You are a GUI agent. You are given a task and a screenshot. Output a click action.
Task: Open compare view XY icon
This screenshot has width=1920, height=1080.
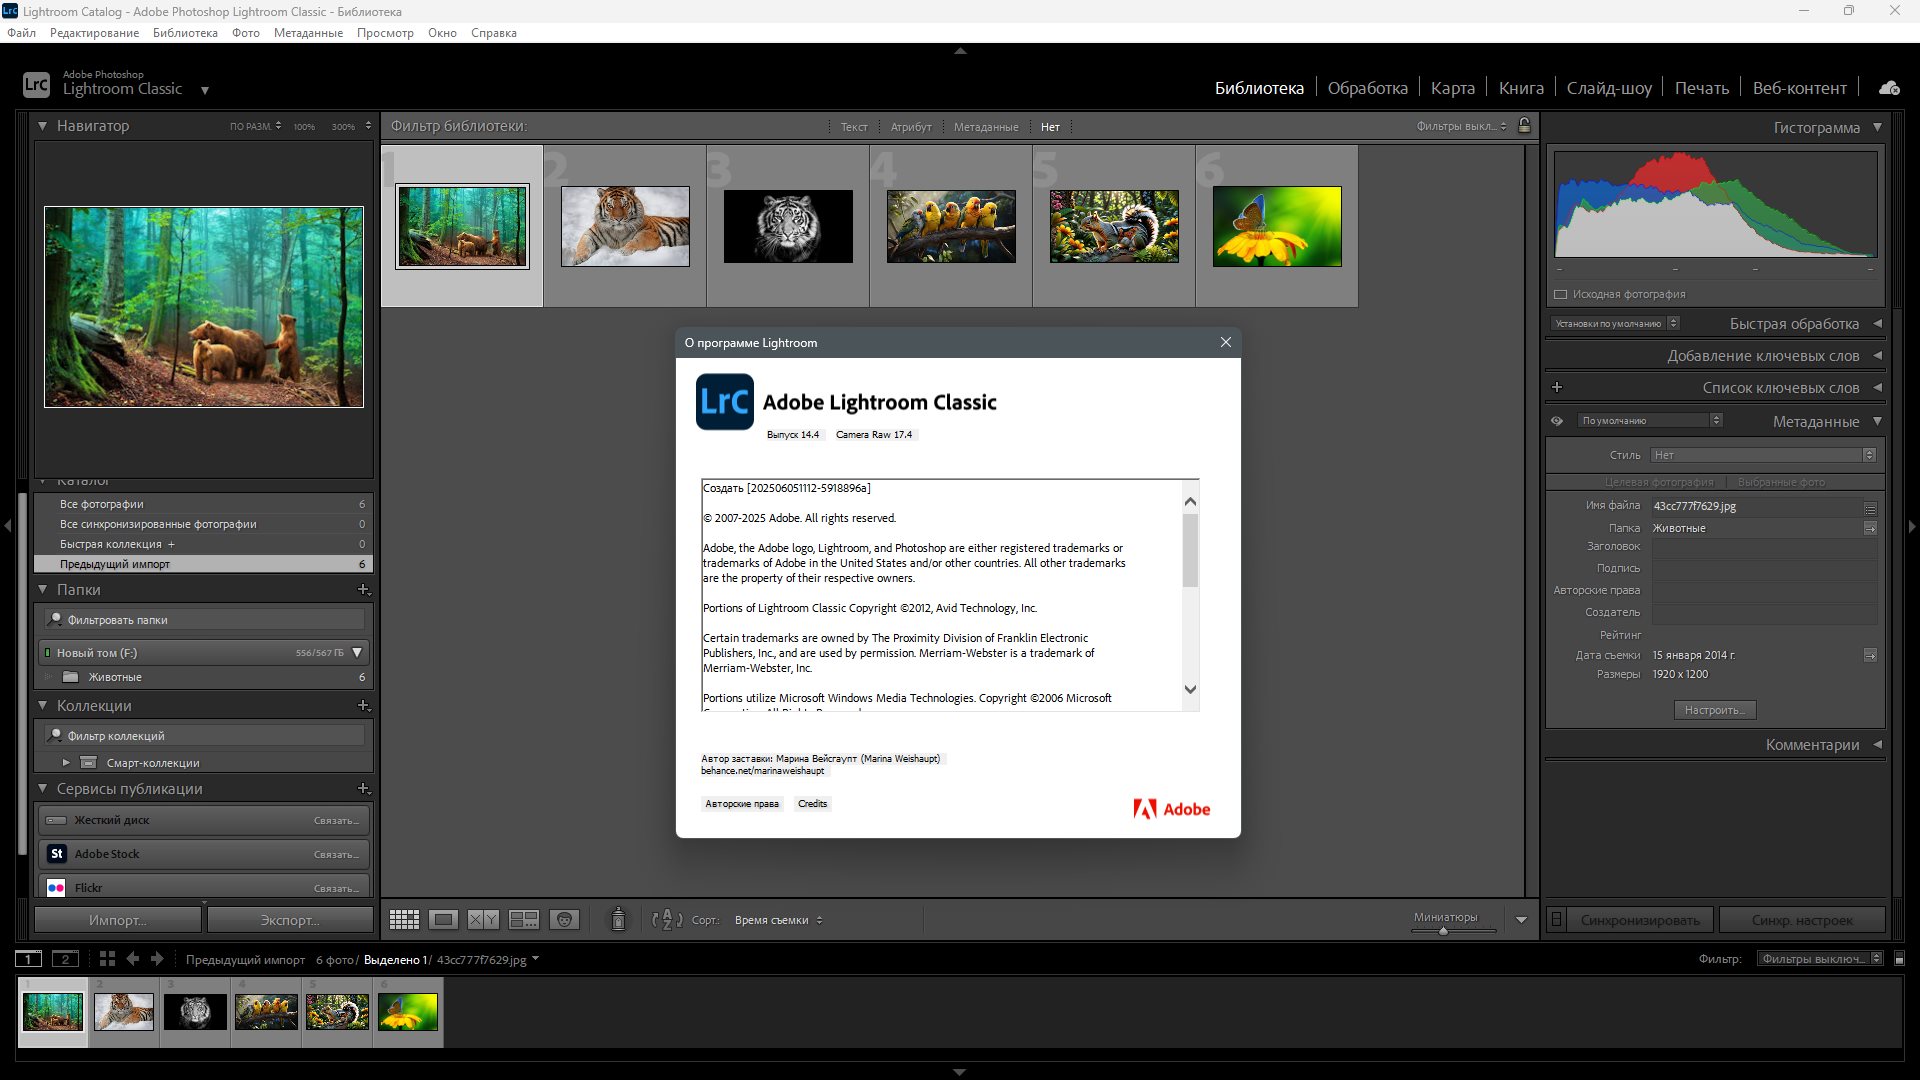click(x=483, y=920)
